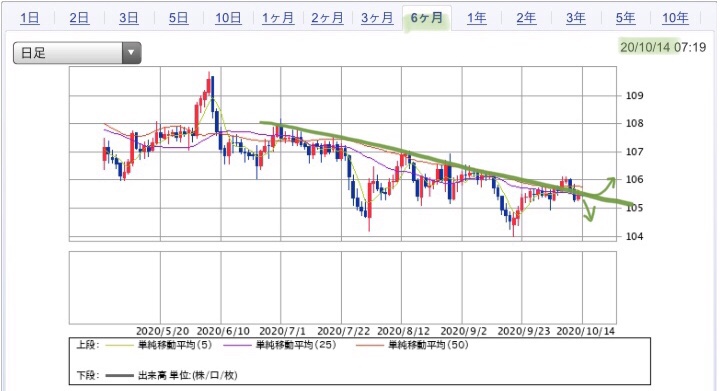Click the active 6ヶ月 tab
Image resolution: width=723 pixels, height=391 pixels.
pyautogui.click(x=427, y=18)
